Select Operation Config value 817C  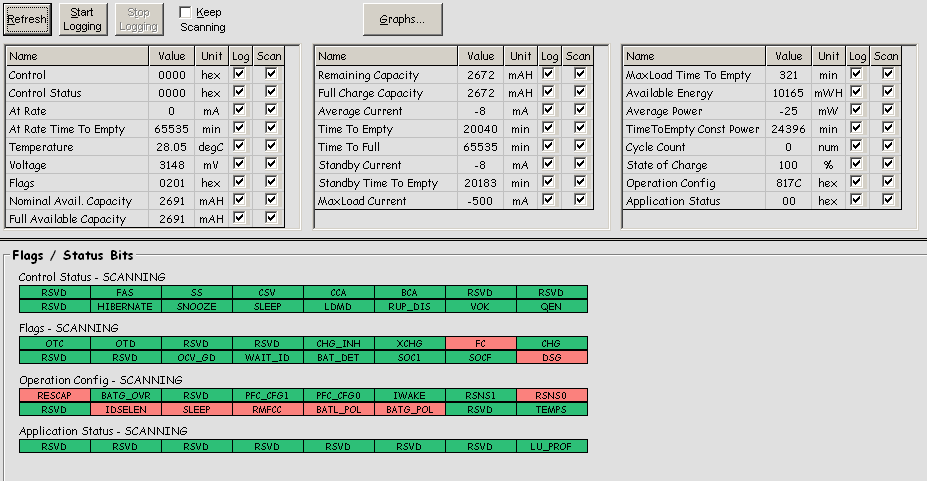[x=788, y=183]
